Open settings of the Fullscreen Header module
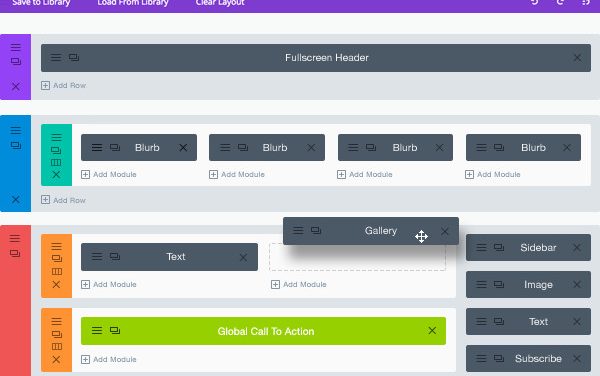This screenshot has height=376, width=600. 55,58
